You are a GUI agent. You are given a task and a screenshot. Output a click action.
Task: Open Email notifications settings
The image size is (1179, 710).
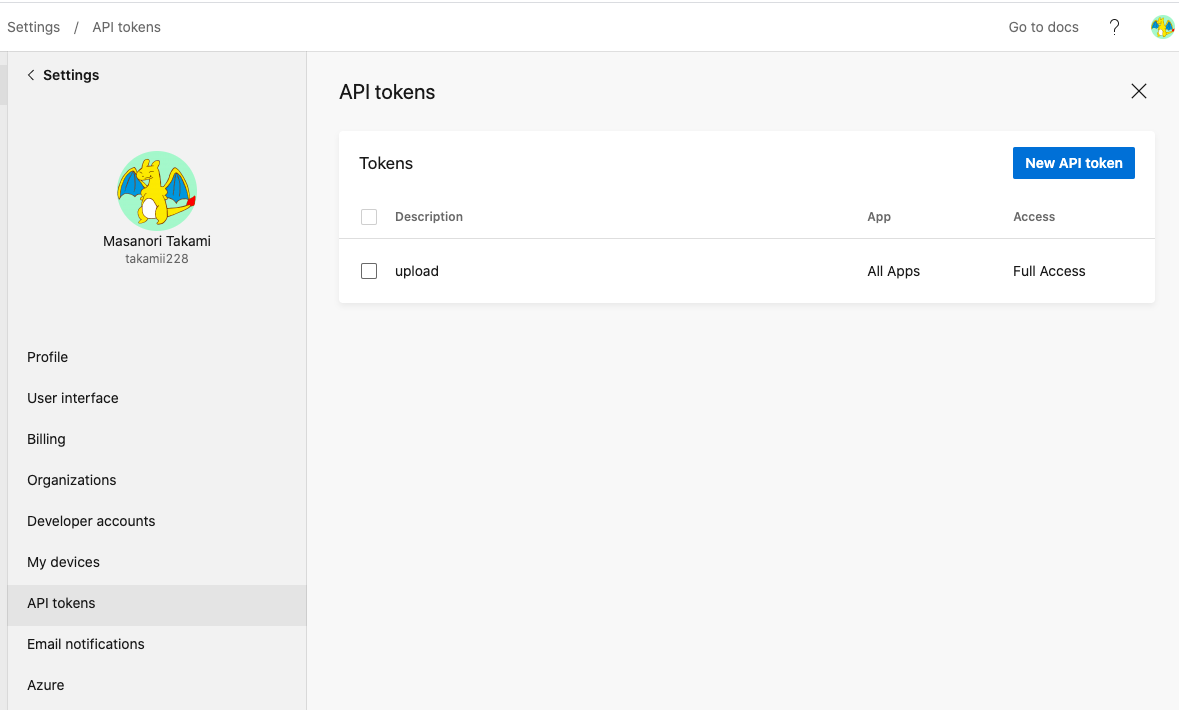tap(86, 644)
